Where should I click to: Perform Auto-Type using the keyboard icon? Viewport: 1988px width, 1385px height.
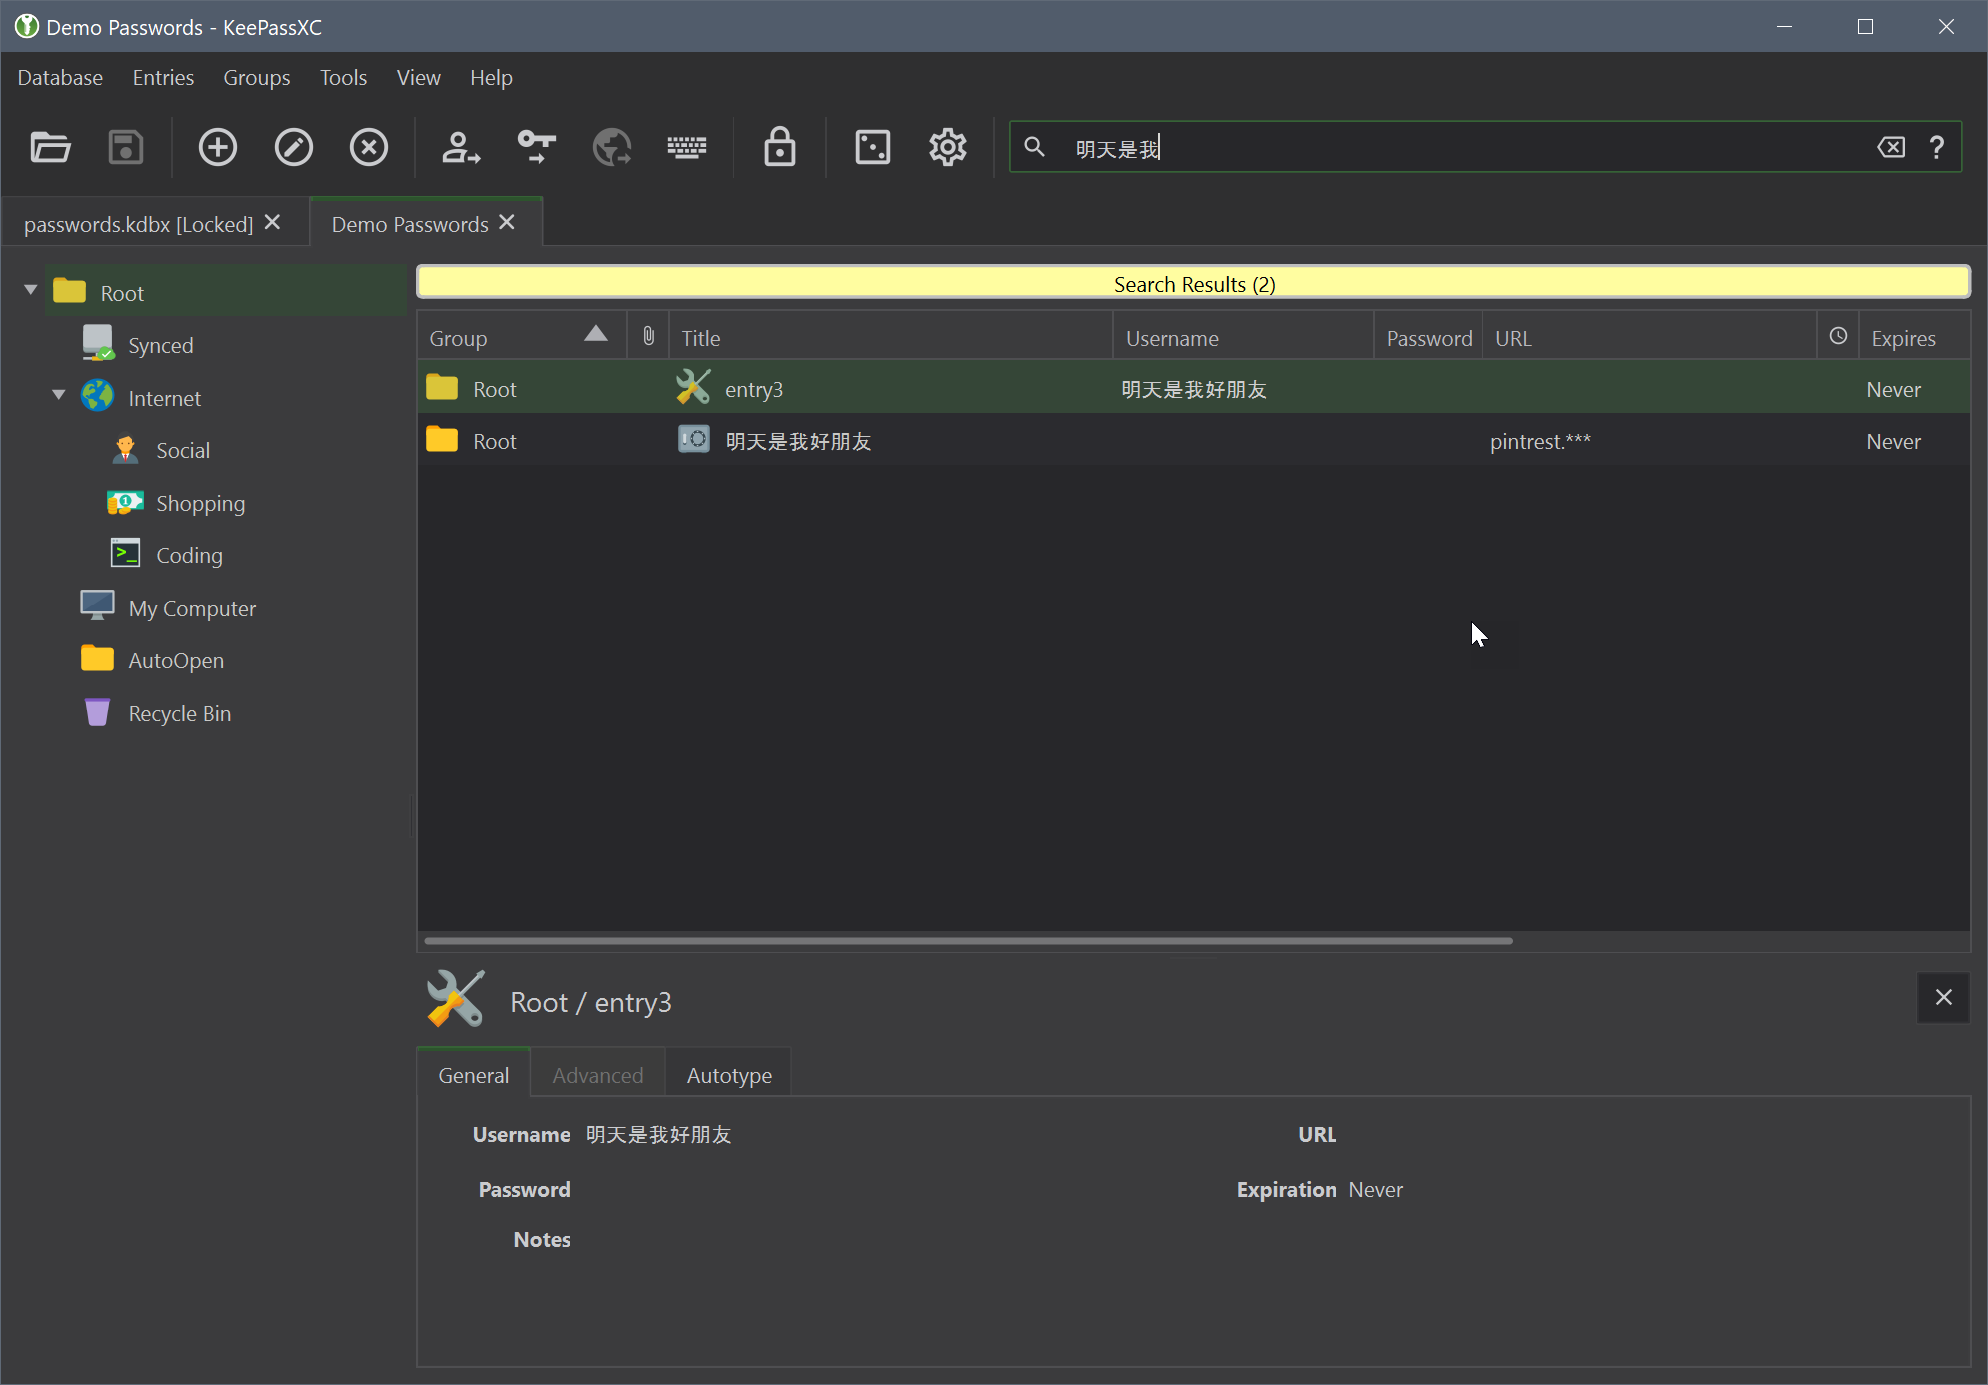click(687, 147)
